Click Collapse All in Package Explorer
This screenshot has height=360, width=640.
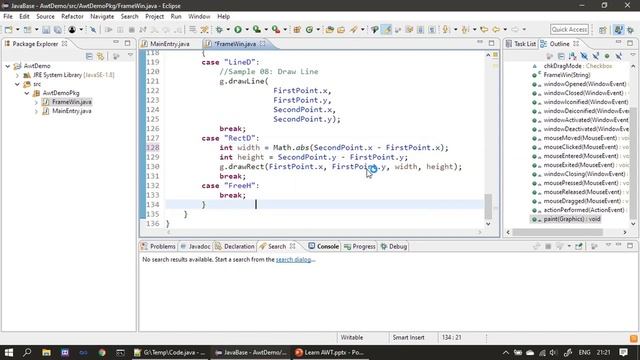(x=89, y=56)
